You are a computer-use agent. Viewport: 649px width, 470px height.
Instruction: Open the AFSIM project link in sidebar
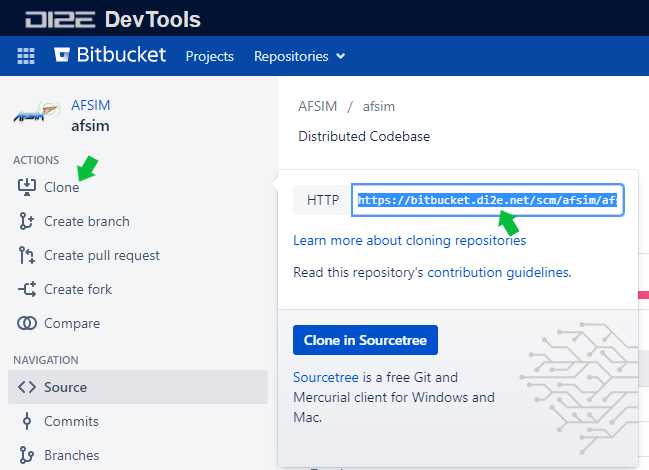pyautogui.click(x=91, y=105)
